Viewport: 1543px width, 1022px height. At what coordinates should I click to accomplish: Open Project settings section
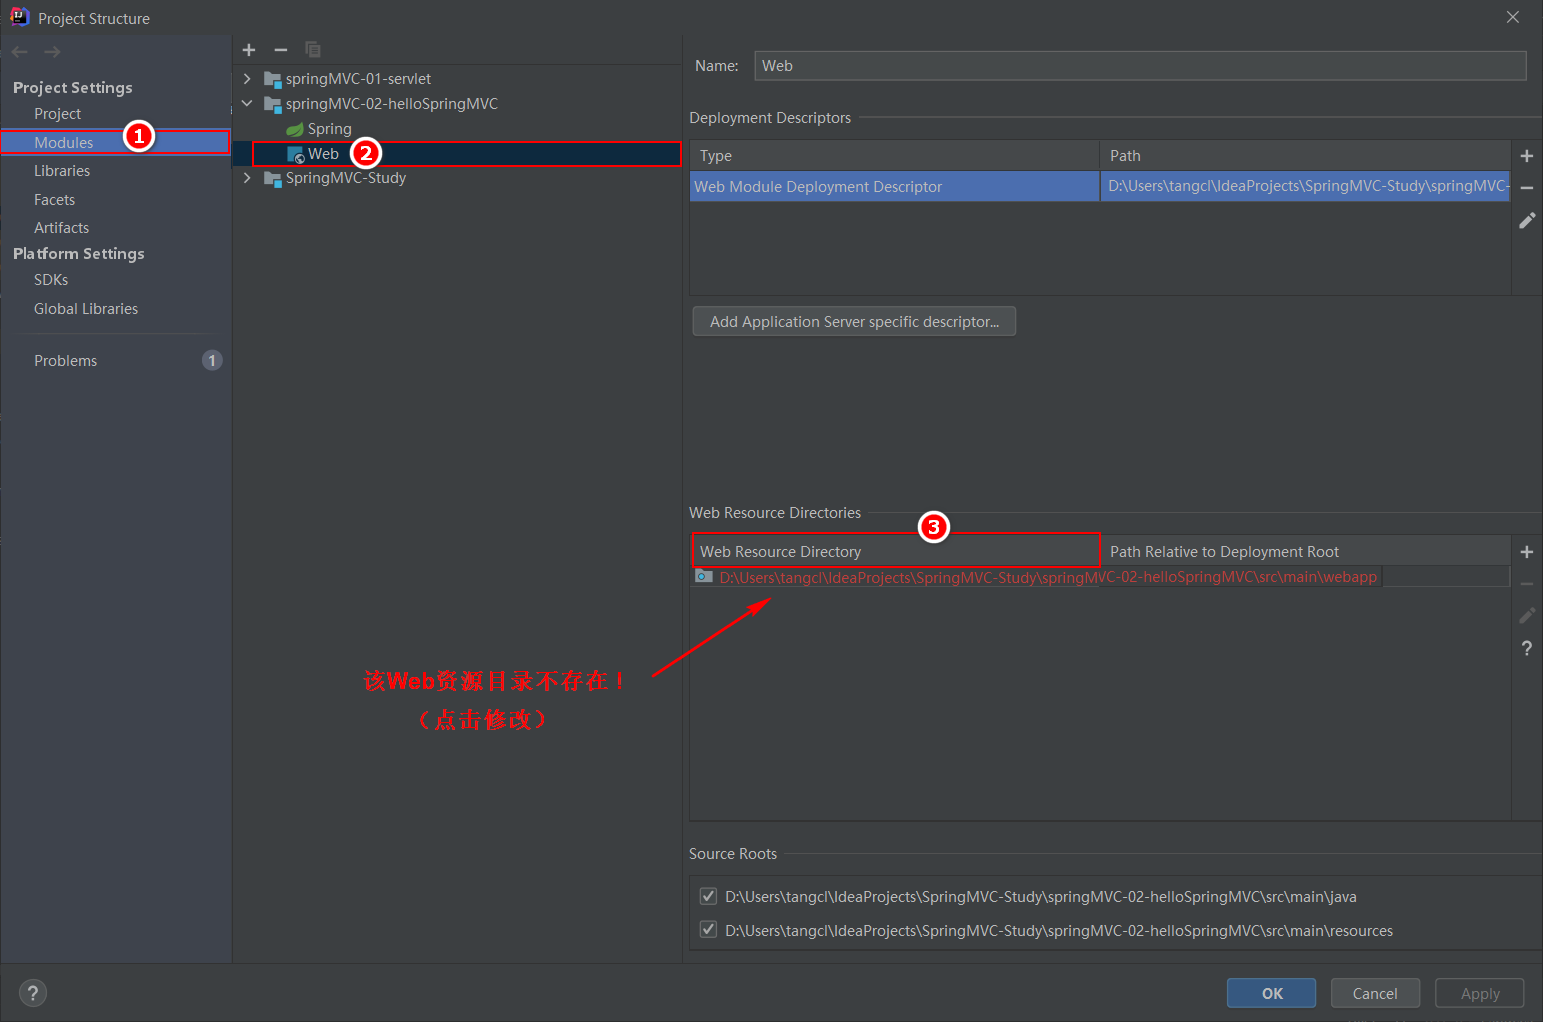(57, 114)
